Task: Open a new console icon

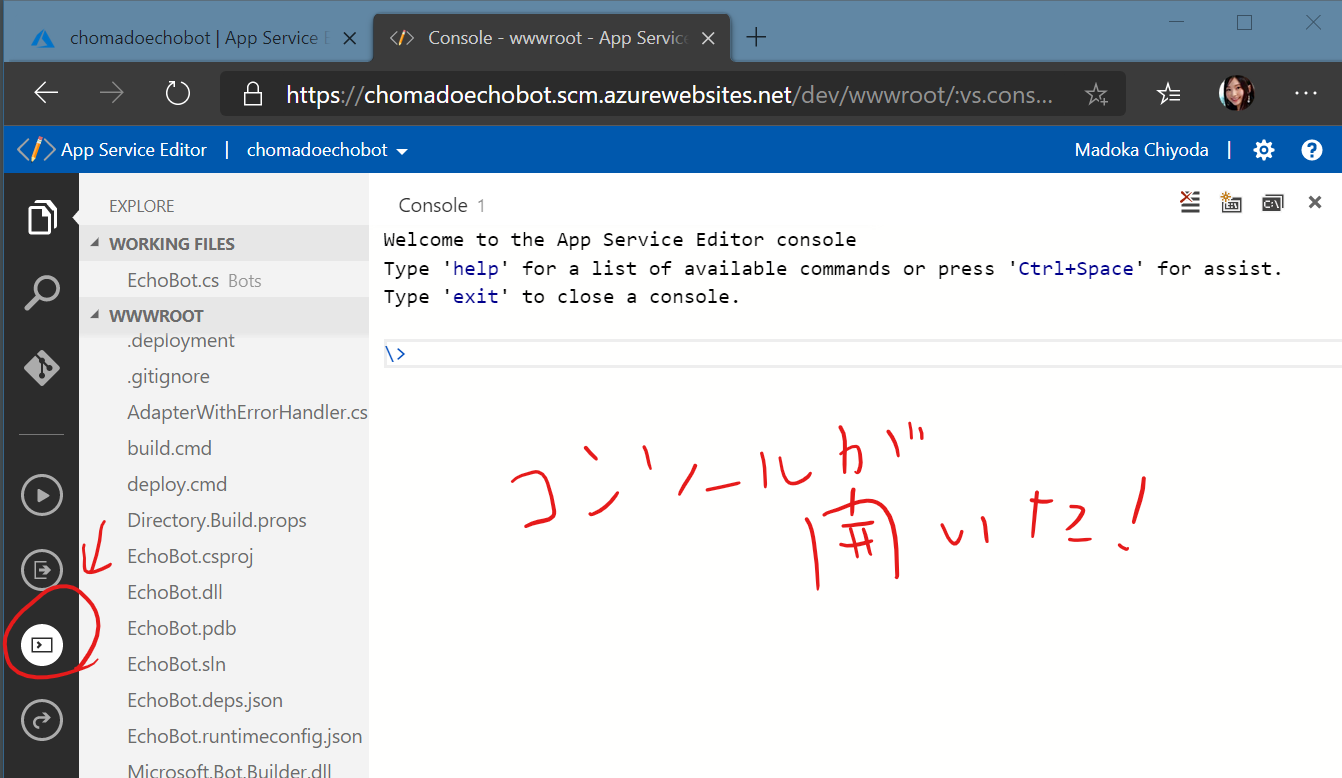Action: click(1231, 203)
